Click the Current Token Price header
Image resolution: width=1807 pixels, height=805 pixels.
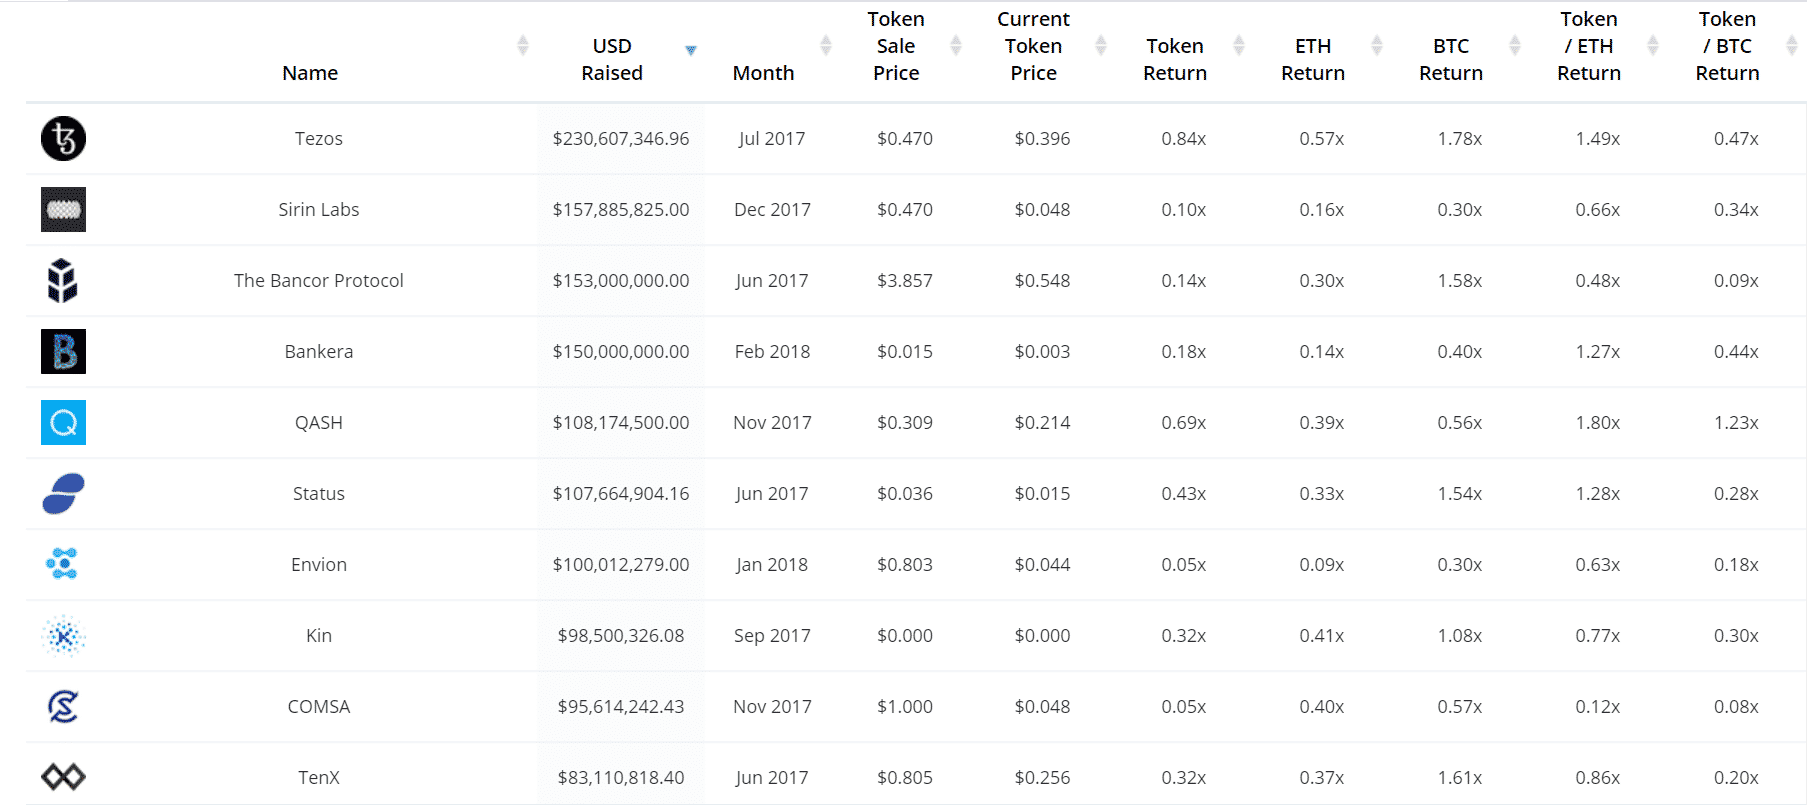click(x=1033, y=46)
